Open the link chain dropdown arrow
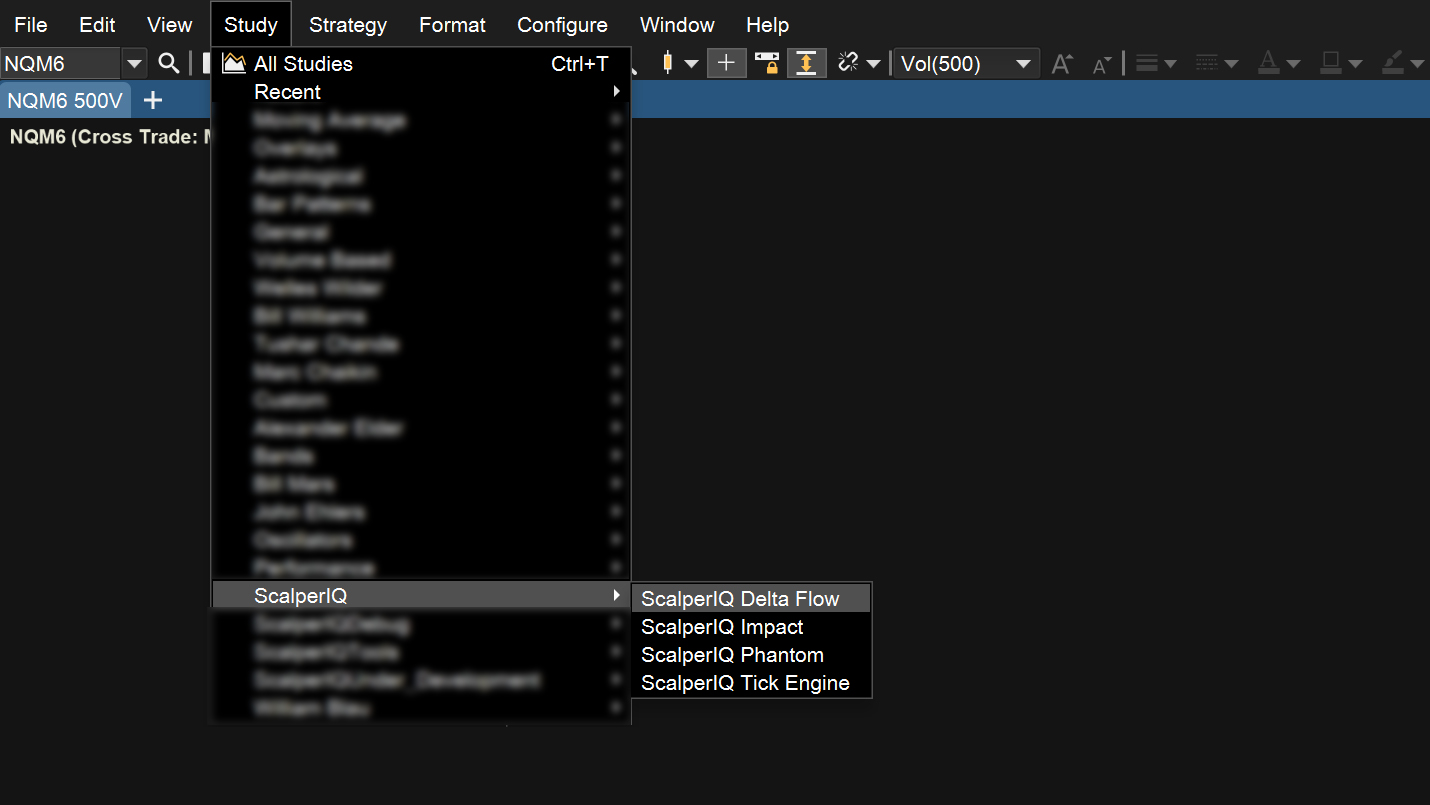This screenshot has height=805, width=1430. 873,65
